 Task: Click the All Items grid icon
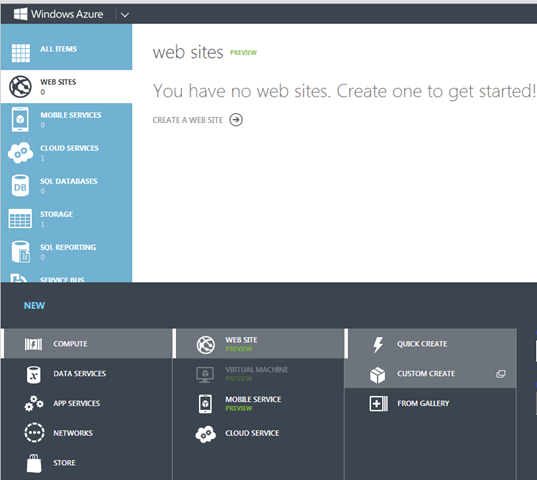[x=21, y=53]
